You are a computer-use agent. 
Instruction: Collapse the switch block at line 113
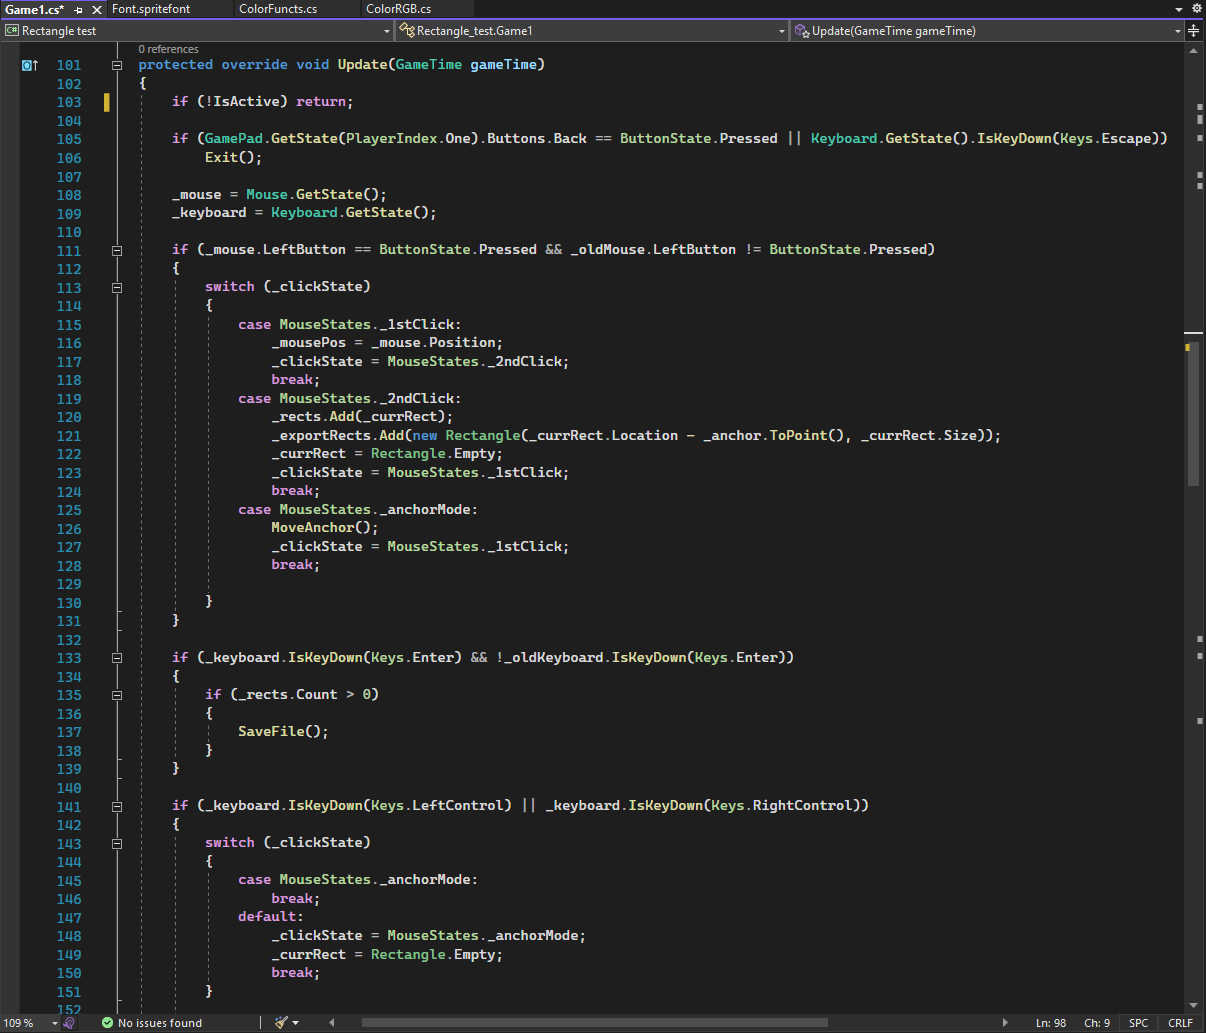click(x=117, y=287)
